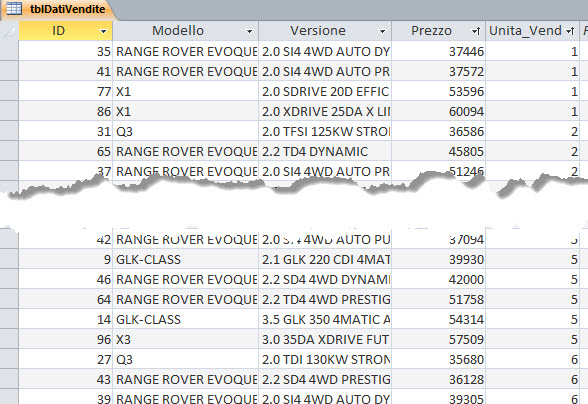Viewport: 588px width, 404px height.
Task: Click Unita_Vend cell in row ID 27
Action: click(x=532, y=359)
